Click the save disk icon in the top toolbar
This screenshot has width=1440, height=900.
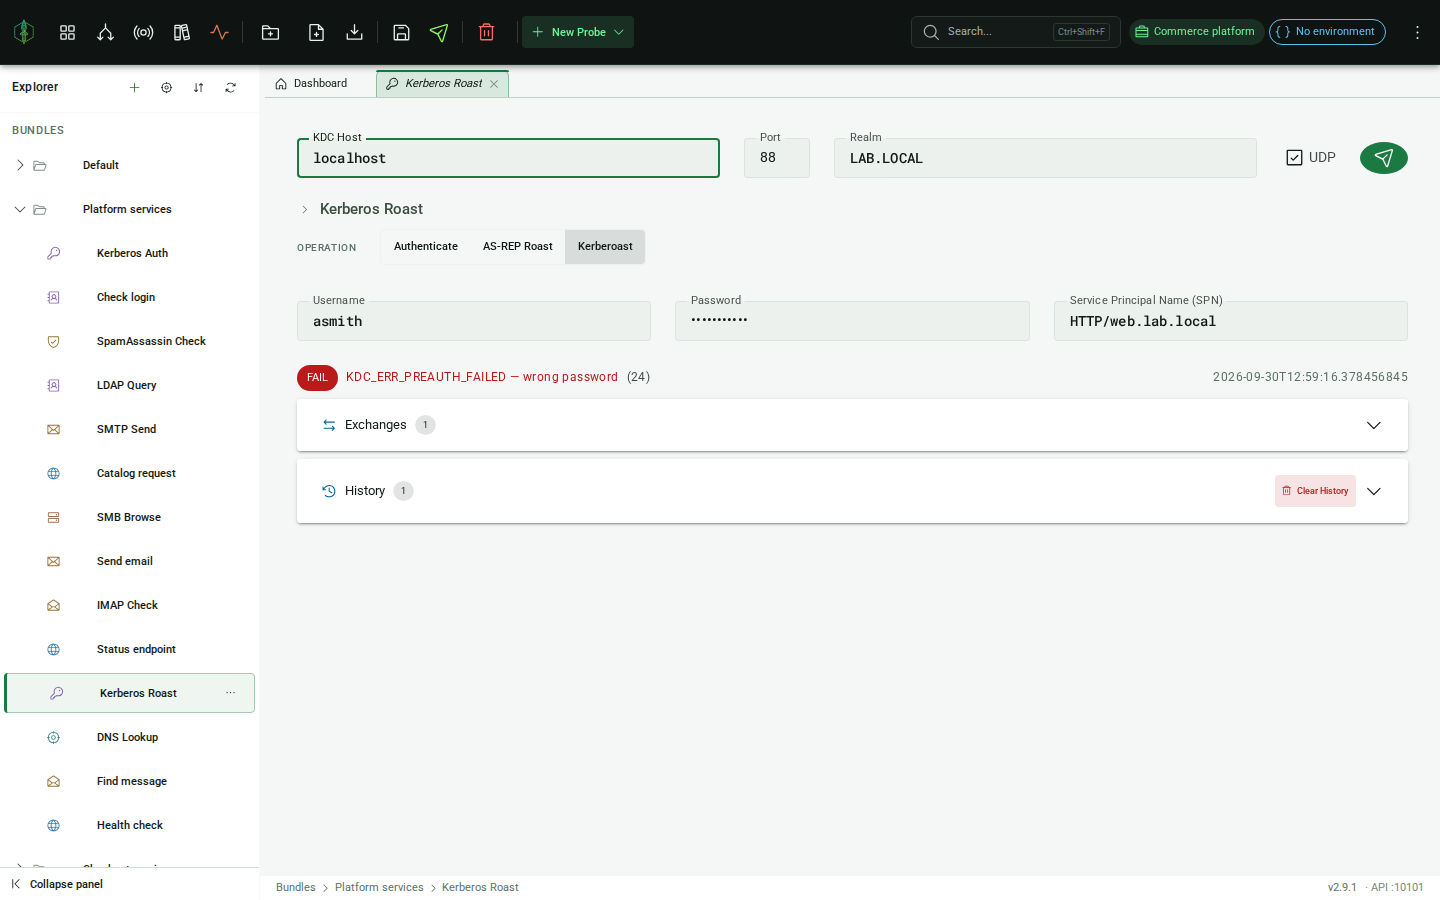[401, 32]
